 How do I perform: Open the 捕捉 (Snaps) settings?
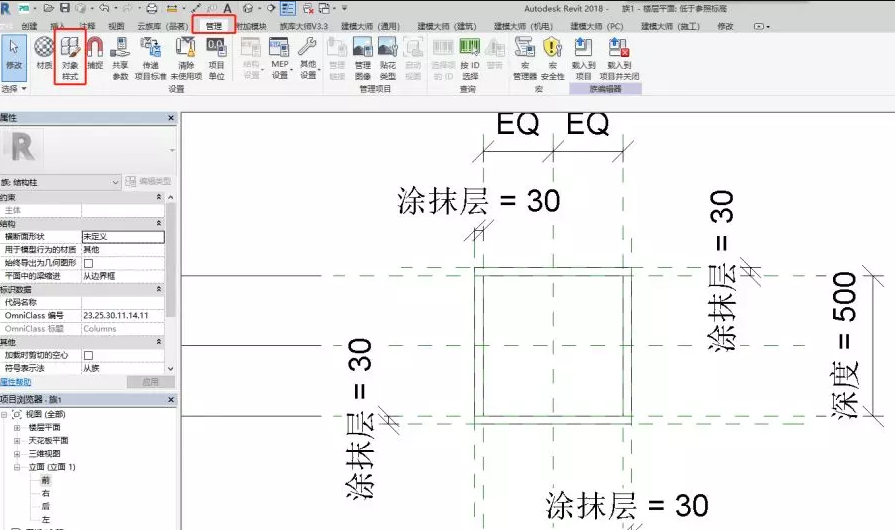click(x=95, y=54)
